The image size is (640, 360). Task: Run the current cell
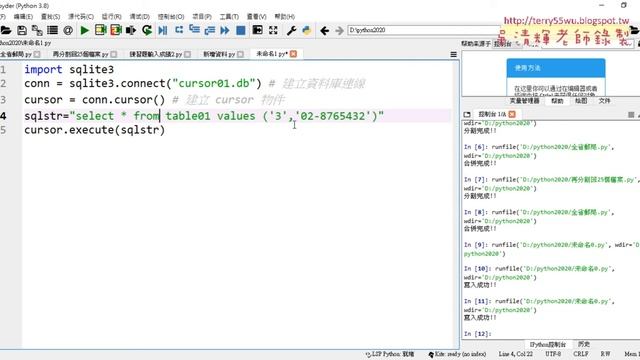tap(100, 30)
